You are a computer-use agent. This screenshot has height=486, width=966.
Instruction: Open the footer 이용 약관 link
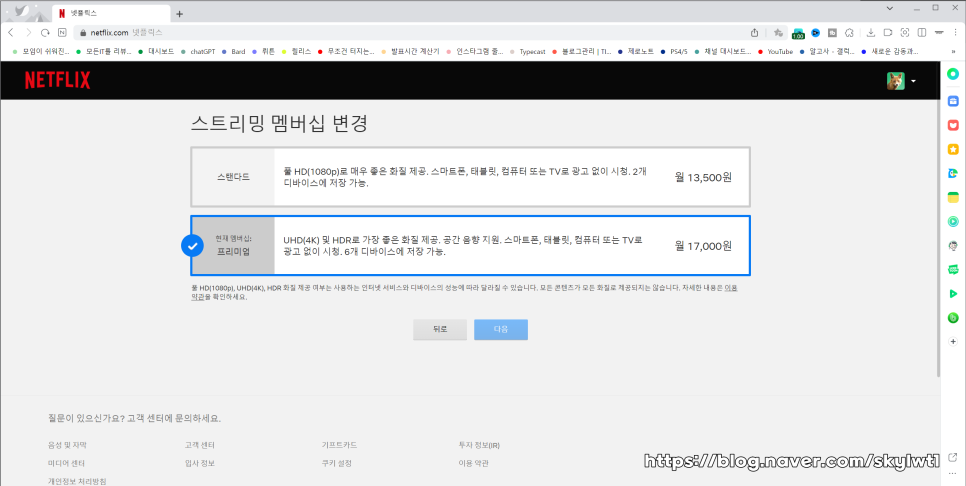473,463
